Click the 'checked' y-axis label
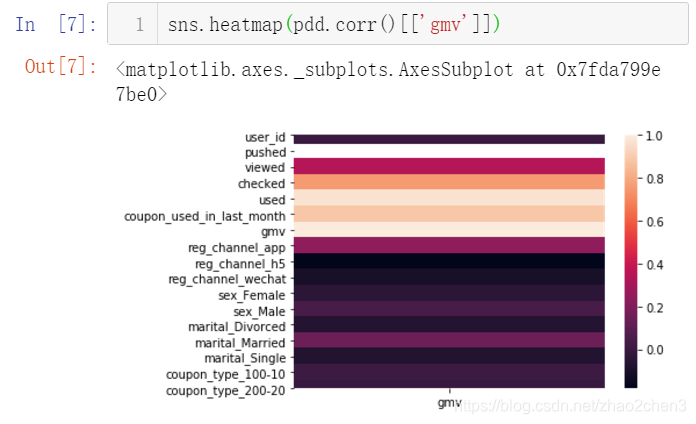Image resolution: width=696 pixels, height=424 pixels. (x=261, y=183)
